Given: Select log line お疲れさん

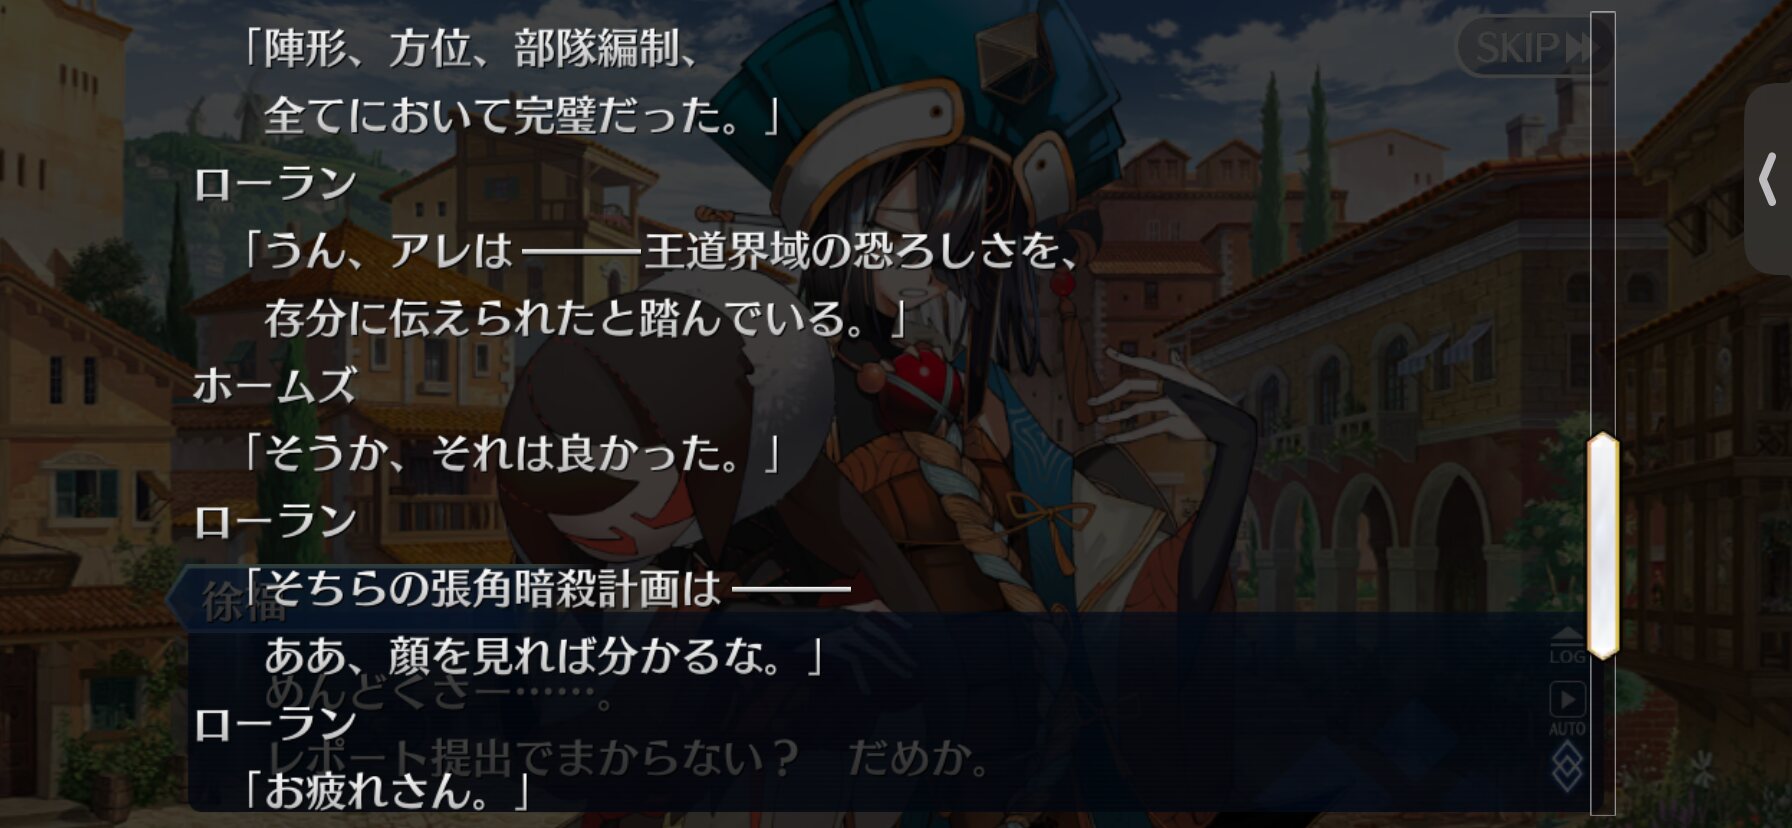Looking at the screenshot, I should pyautogui.click(x=386, y=792).
